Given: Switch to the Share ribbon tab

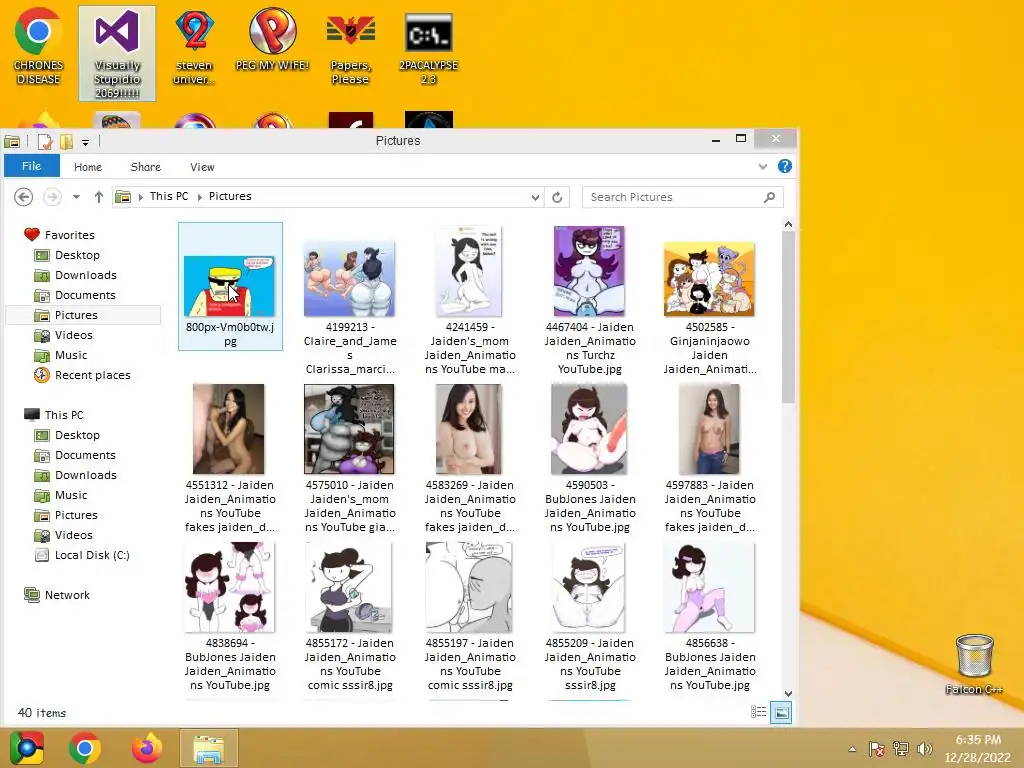Looking at the screenshot, I should click(146, 167).
